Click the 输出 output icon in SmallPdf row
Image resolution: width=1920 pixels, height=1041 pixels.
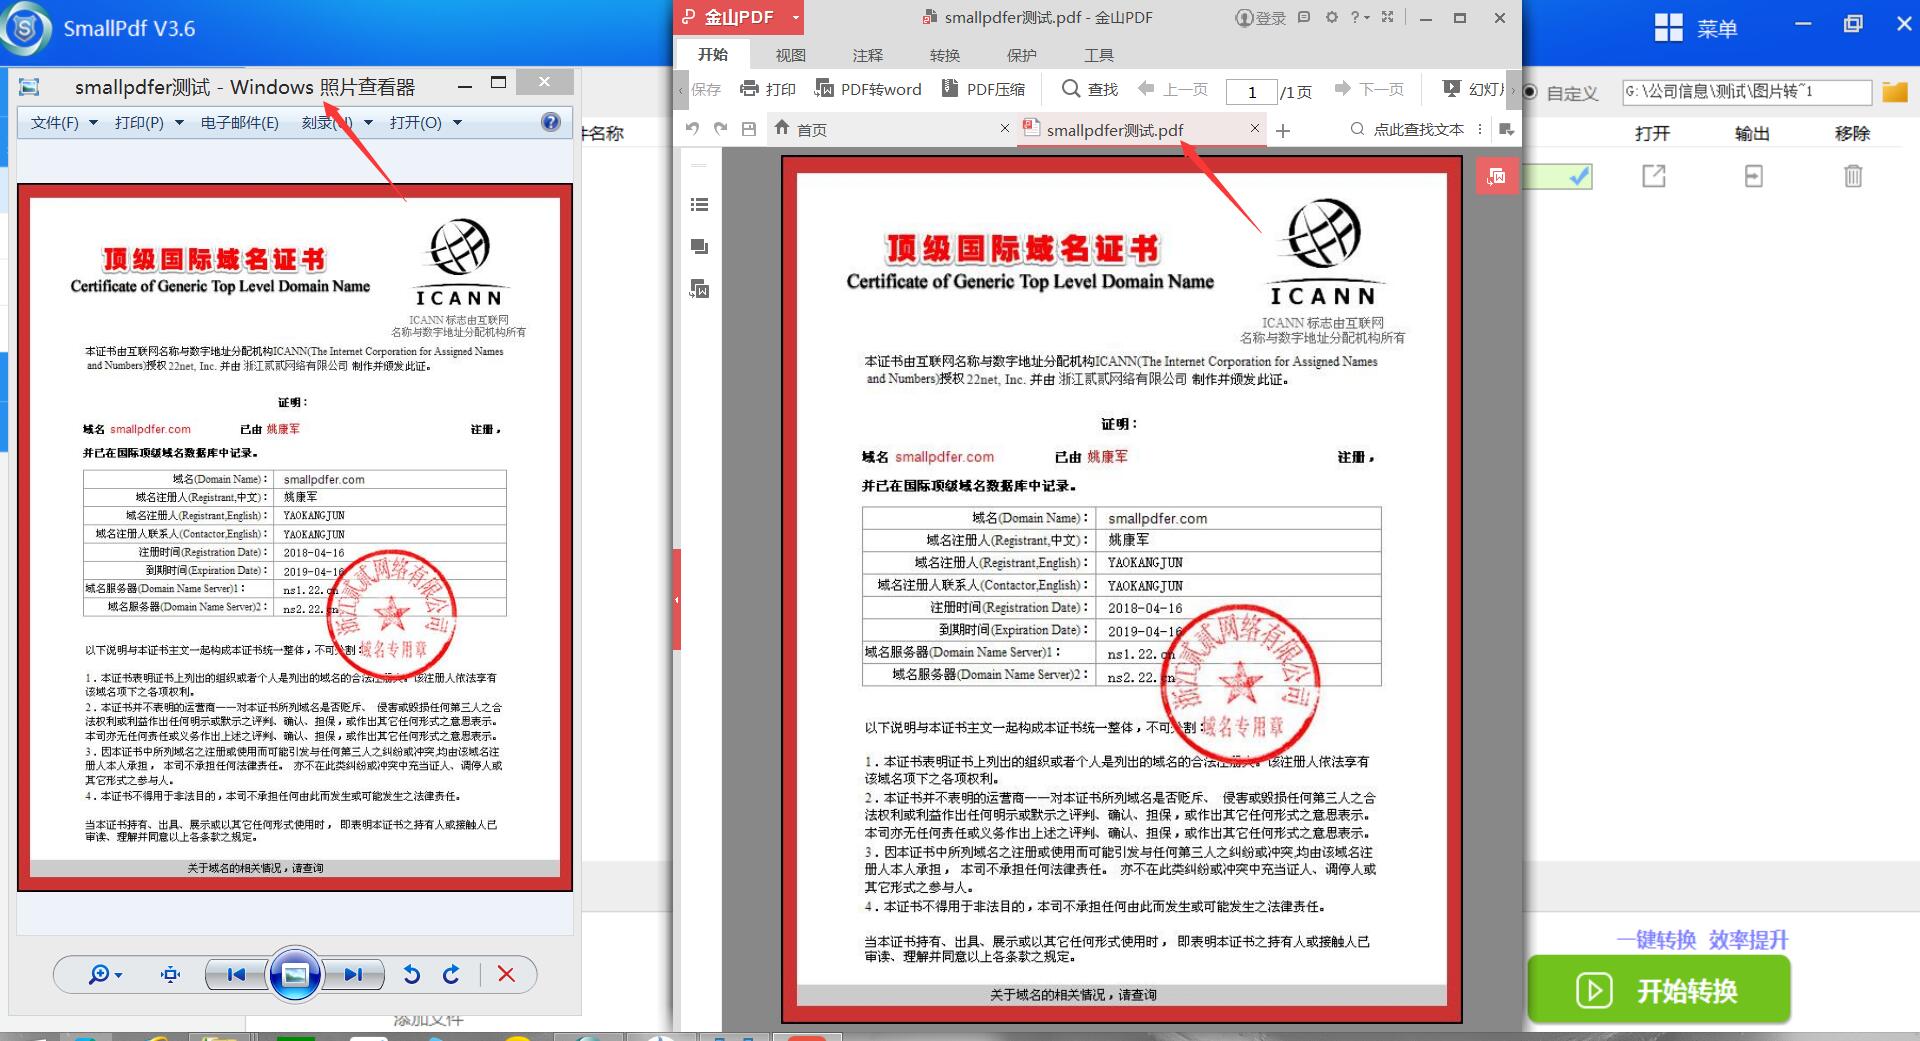pos(1753,176)
